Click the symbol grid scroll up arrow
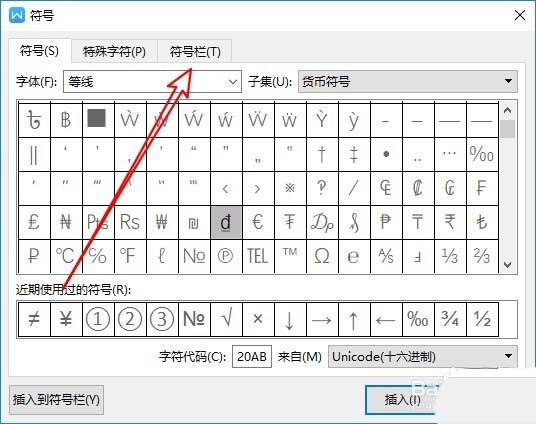The width and height of the screenshot is (536, 424). point(507,110)
